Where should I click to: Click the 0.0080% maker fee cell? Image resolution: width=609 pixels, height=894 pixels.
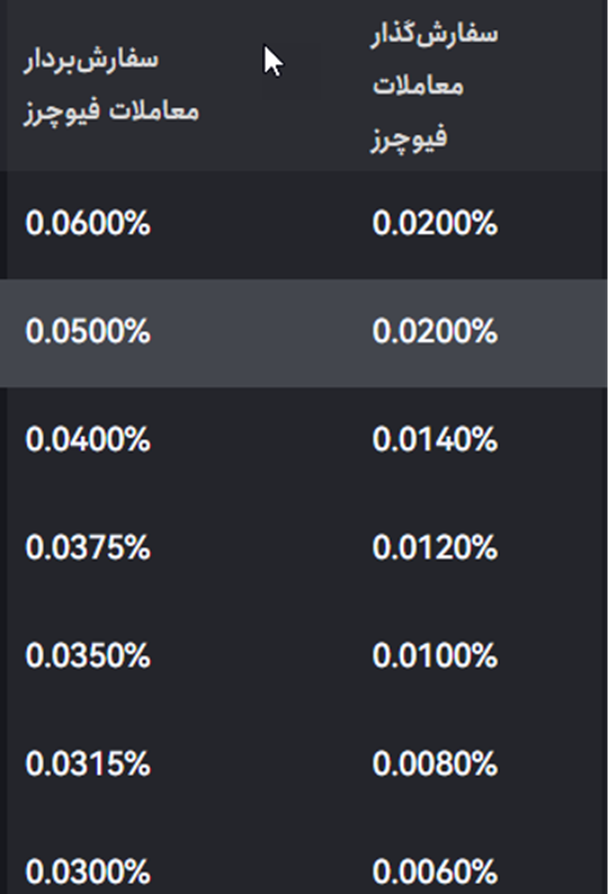[x=434, y=764]
